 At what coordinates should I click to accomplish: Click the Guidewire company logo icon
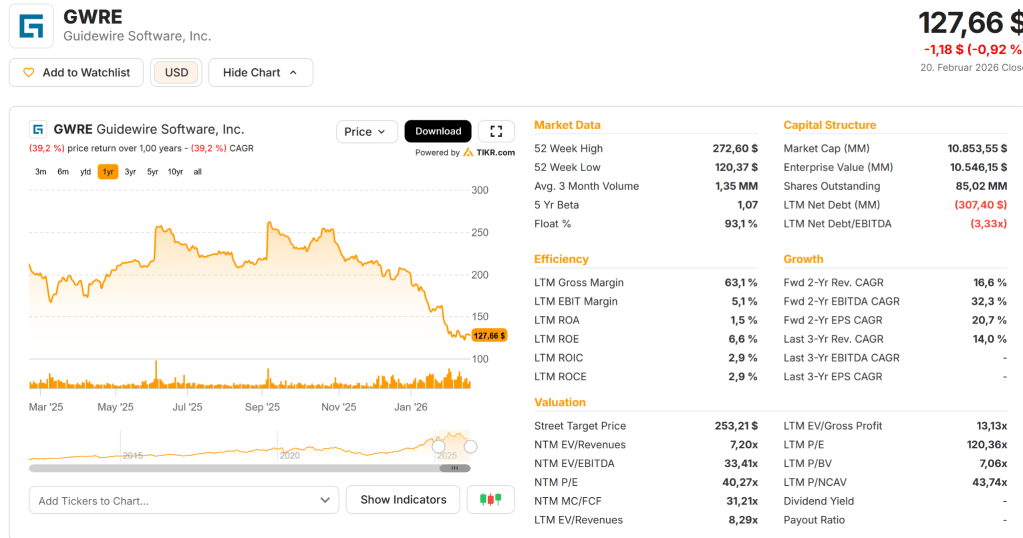[x=31, y=26]
